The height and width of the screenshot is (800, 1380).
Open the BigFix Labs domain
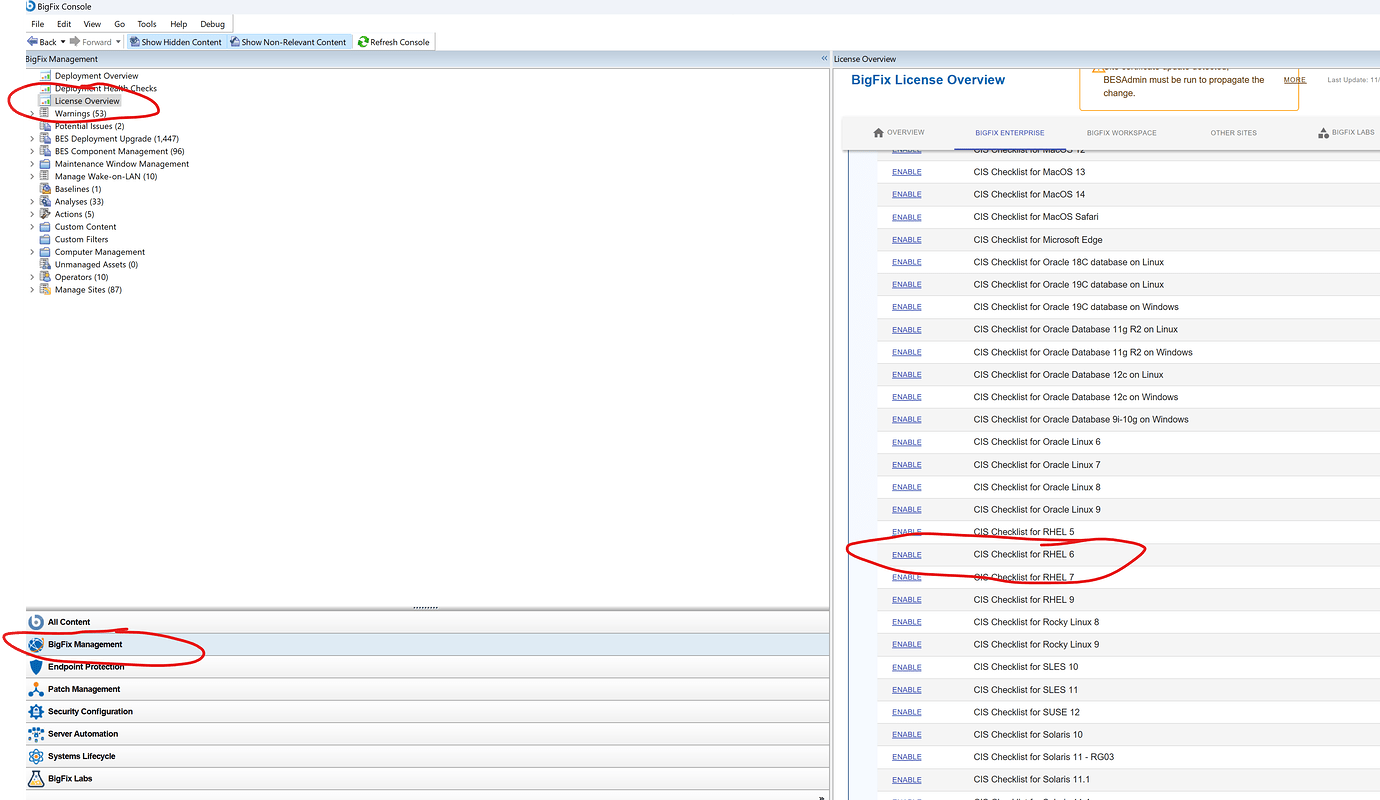[x=428, y=779]
